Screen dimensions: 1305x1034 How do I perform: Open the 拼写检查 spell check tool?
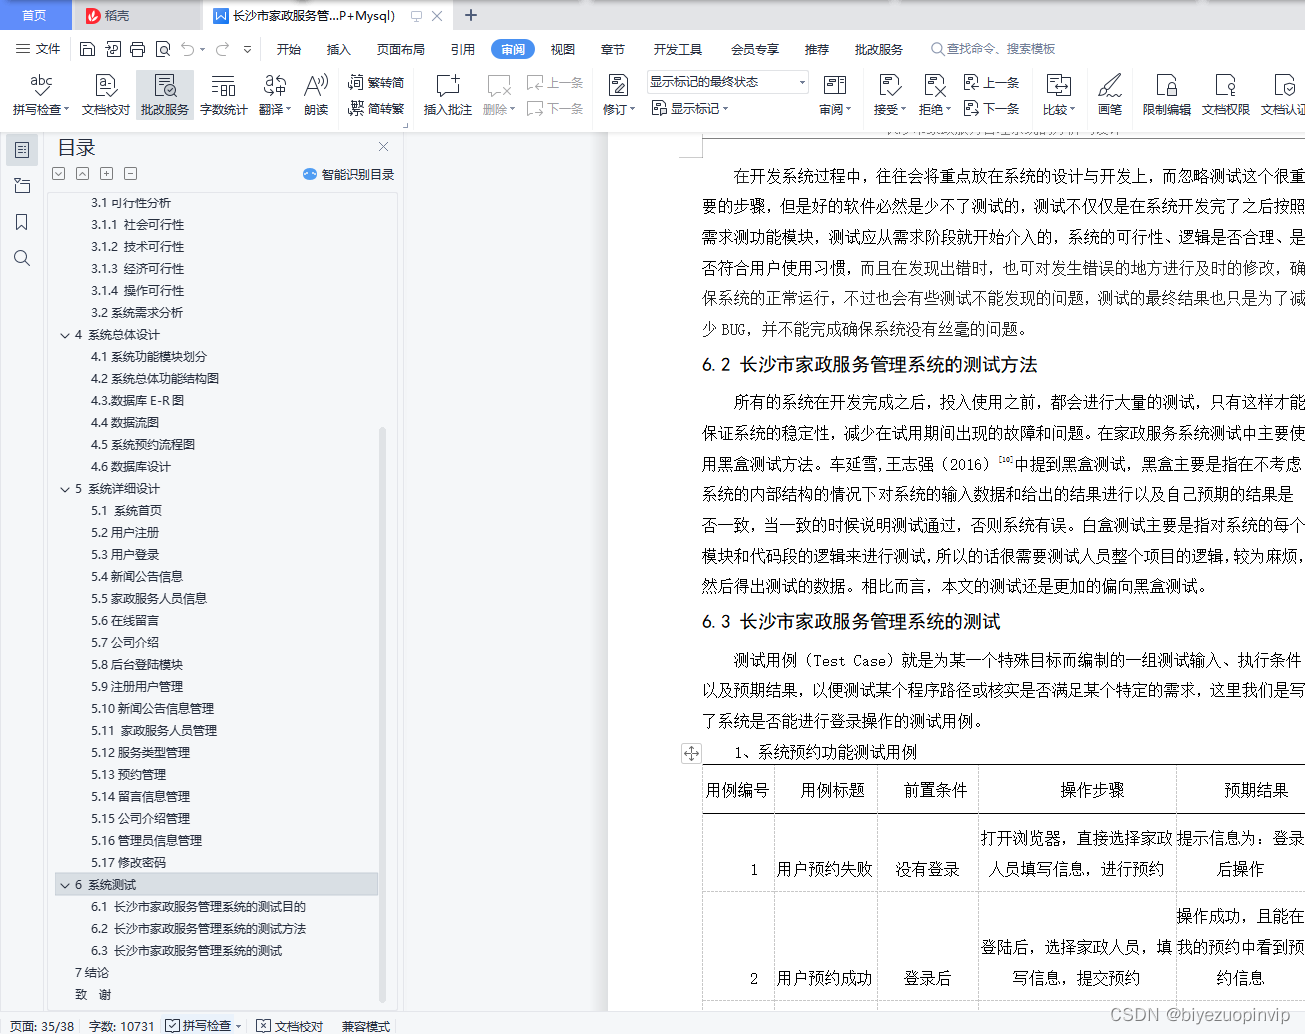click(x=40, y=95)
